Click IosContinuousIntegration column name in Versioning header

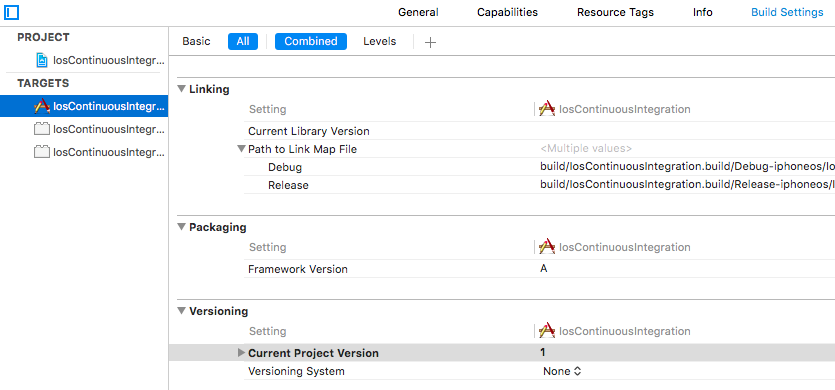point(624,331)
